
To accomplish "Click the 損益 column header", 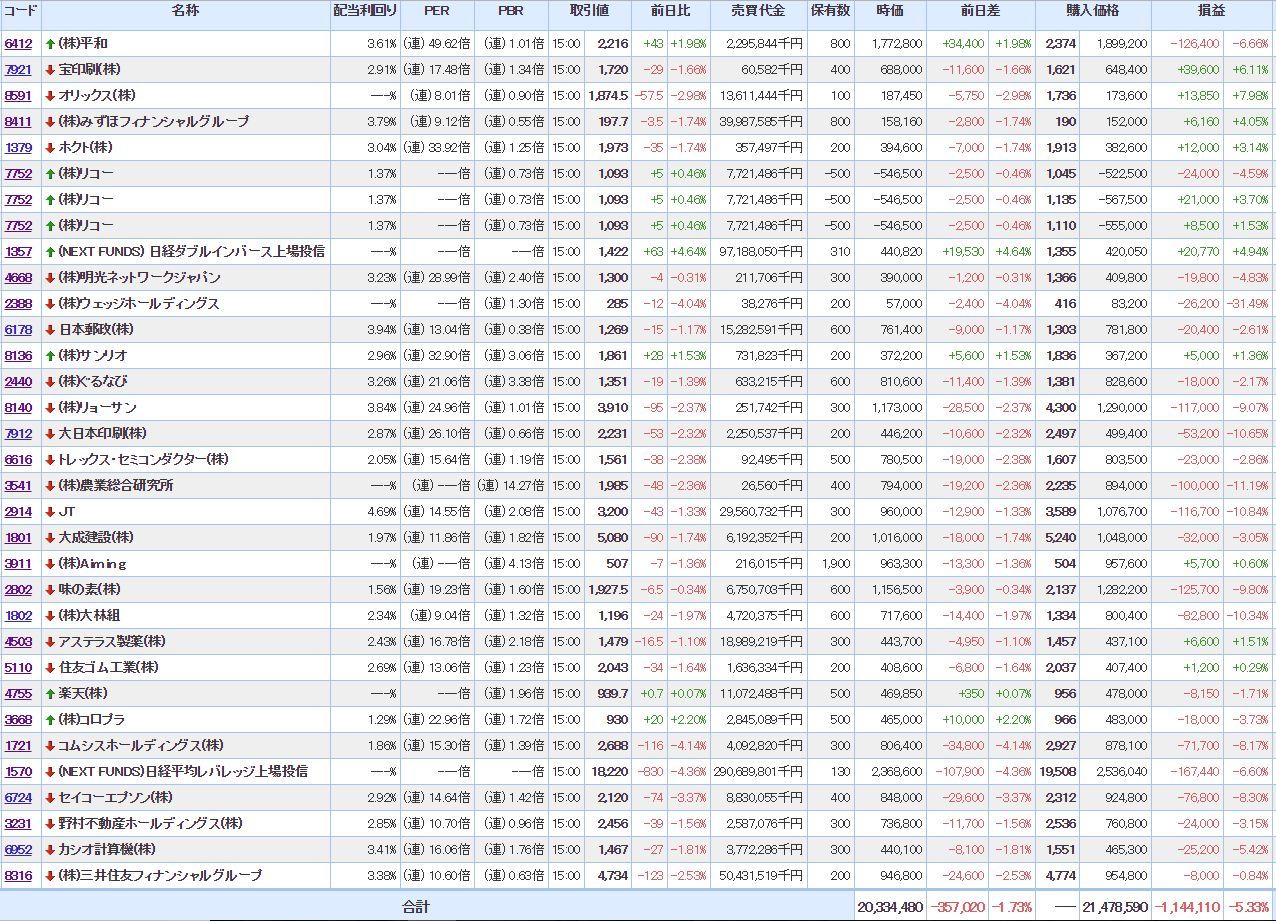I will (x=1212, y=11).
